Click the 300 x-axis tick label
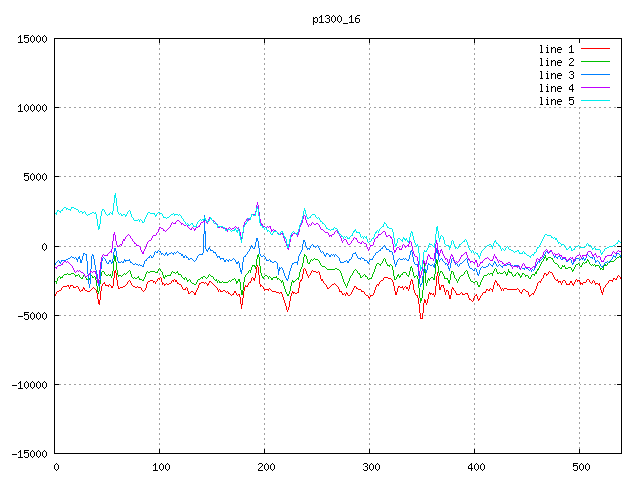The height and width of the screenshot is (480, 640). pos(370,467)
